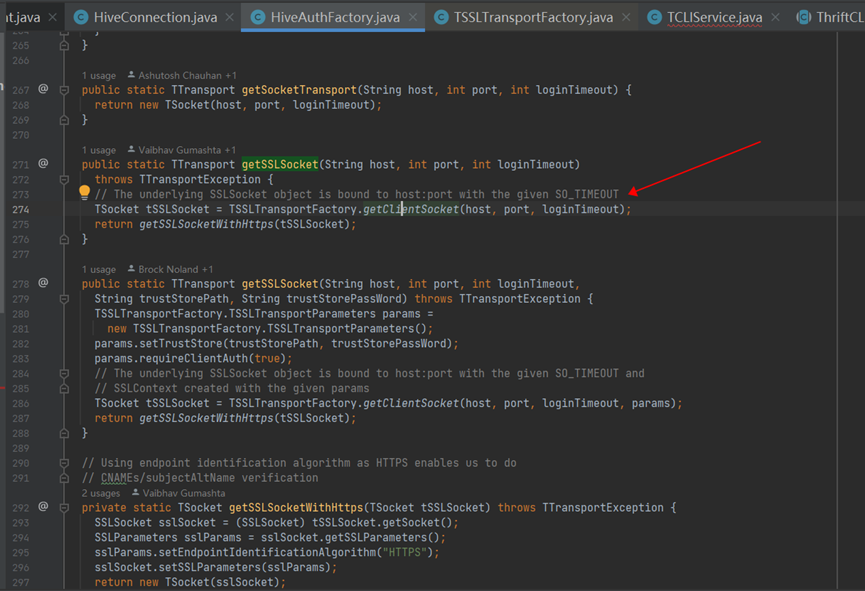
Task: Click the fold end marker on line 269
Action: point(65,120)
